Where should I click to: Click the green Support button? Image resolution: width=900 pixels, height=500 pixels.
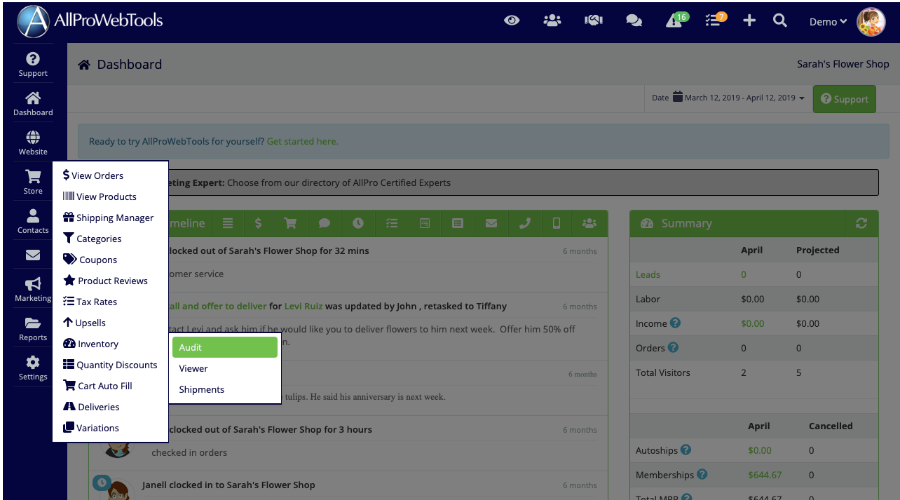click(844, 99)
